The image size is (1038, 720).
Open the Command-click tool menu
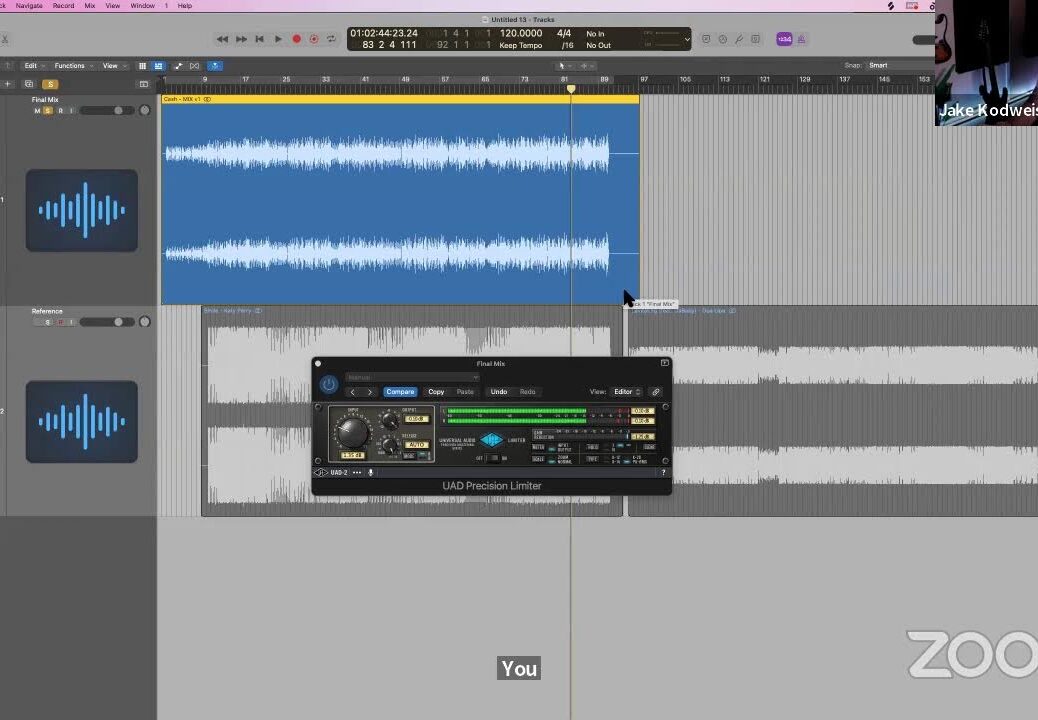tap(587, 66)
